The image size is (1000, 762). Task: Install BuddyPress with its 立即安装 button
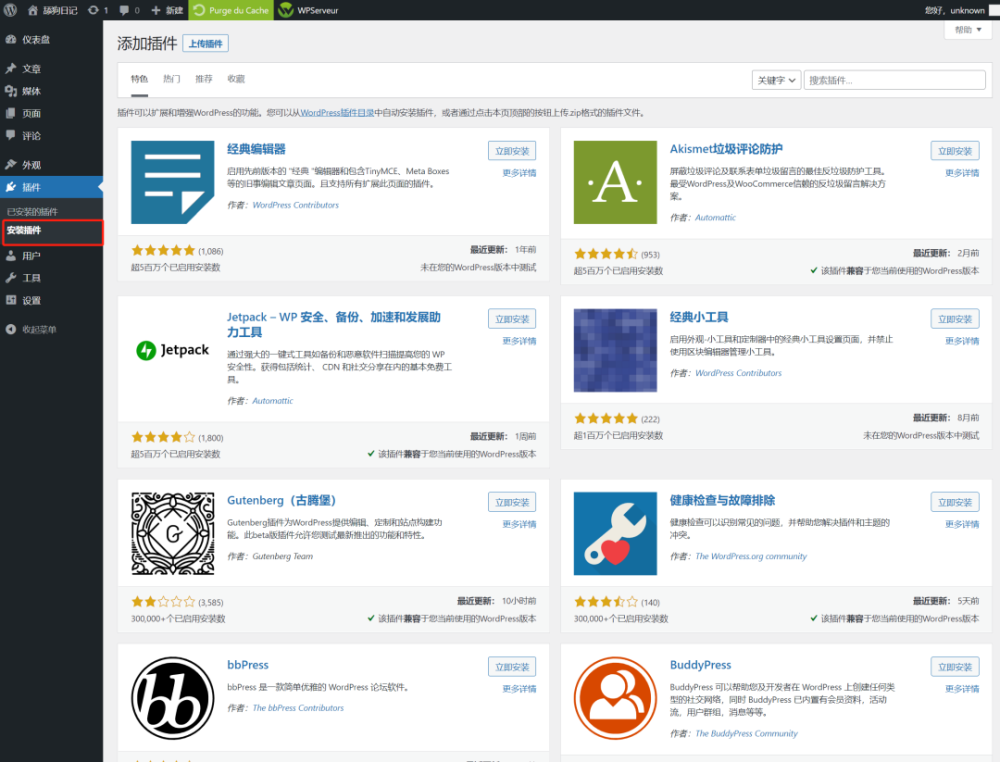pyautogui.click(x=955, y=667)
